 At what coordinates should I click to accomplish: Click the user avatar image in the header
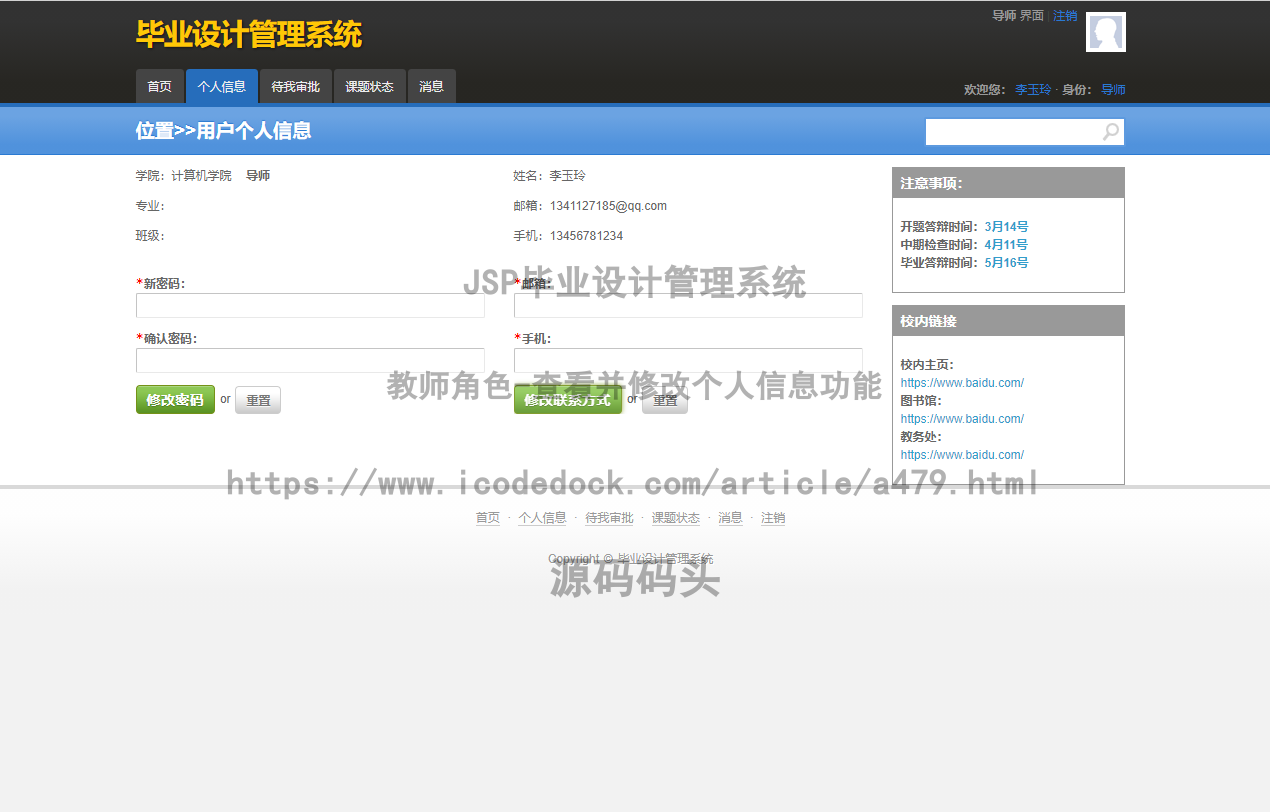tap(1105, 31)
